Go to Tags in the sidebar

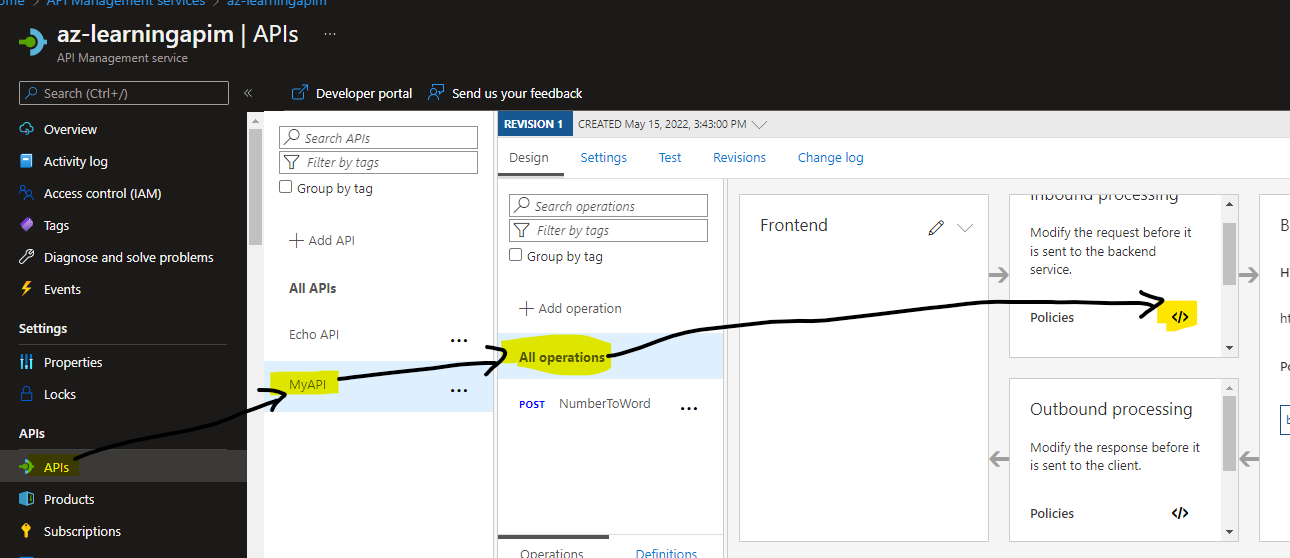[x=56, y=225]
